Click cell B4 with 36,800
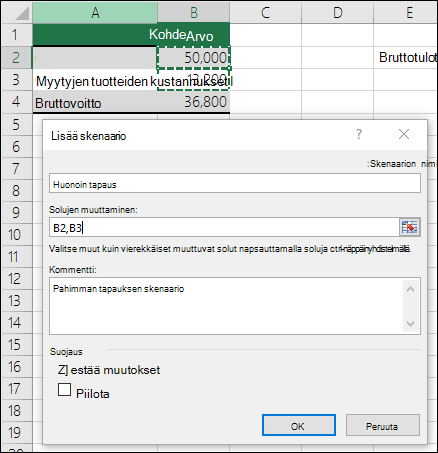Screen dimensions: 438x453 (194, 102)
